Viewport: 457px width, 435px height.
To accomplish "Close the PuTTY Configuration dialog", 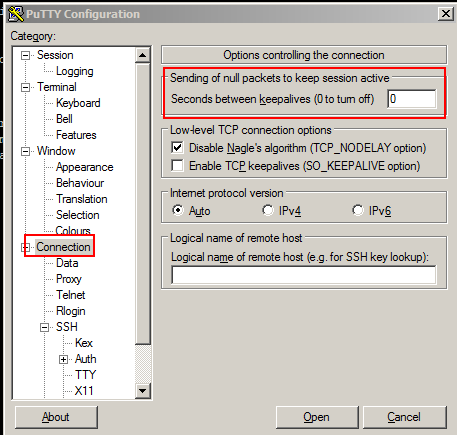I will [446, 14].
